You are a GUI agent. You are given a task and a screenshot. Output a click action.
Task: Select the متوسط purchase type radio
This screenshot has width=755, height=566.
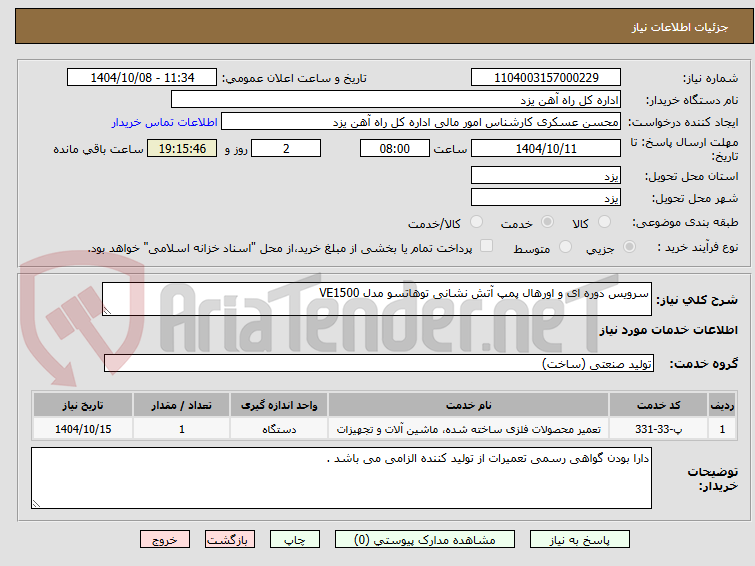[565, 247]
